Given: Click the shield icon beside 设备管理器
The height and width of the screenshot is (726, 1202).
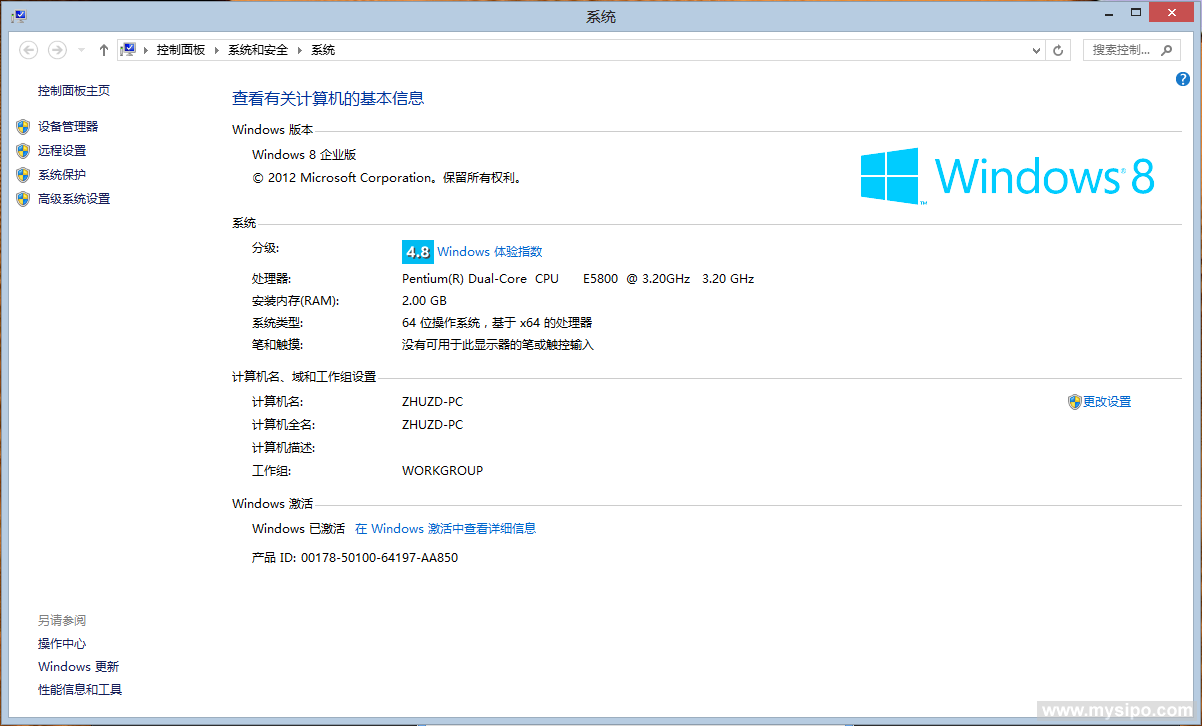Looking at the screenshot, I should pos(23,127).
